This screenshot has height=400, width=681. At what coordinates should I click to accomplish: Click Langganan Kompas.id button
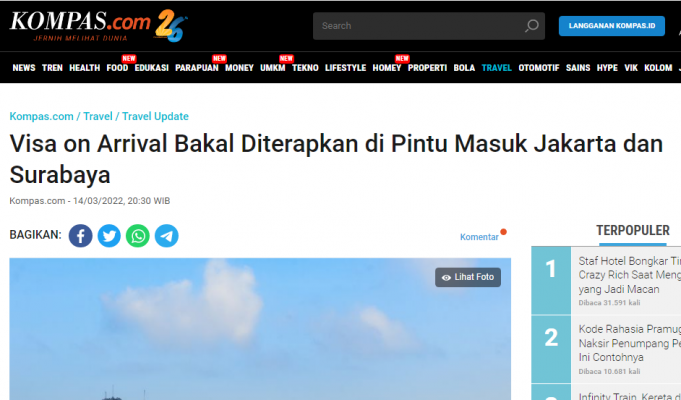click(612, 26)
